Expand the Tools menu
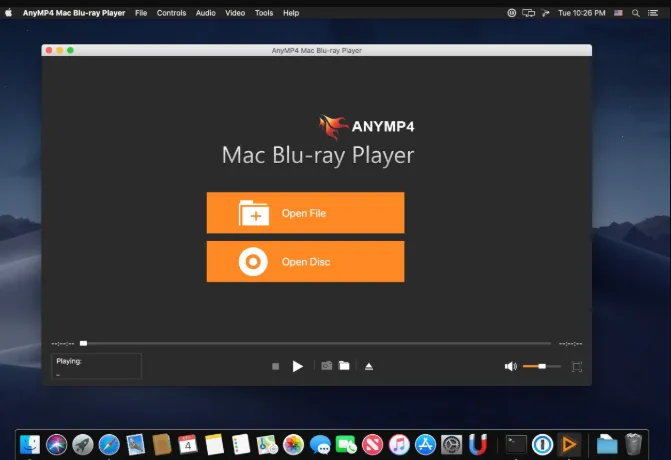 (264, 13)
